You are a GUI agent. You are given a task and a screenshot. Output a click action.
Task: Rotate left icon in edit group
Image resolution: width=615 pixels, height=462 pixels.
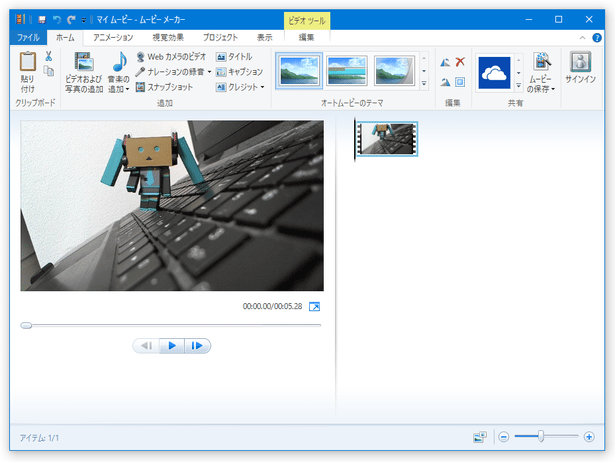445,62
